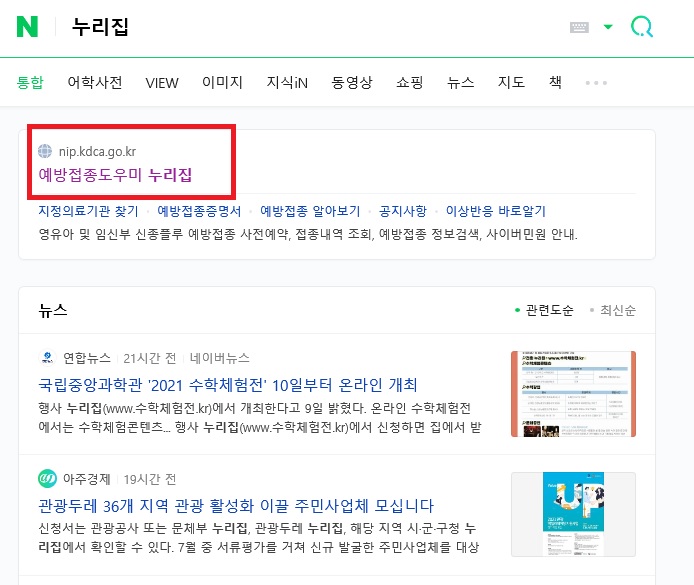The height and width of the screenshot is (585, 694).
Task: Click the 아주경제 press logo icon
Action: coord(47,479)
